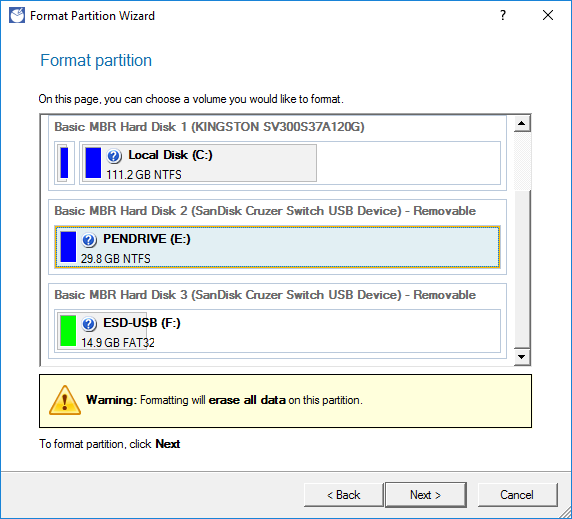Click the scroll up arrow of volume list
This screenshot has height=519, width=572.
(x=522, y=123)
